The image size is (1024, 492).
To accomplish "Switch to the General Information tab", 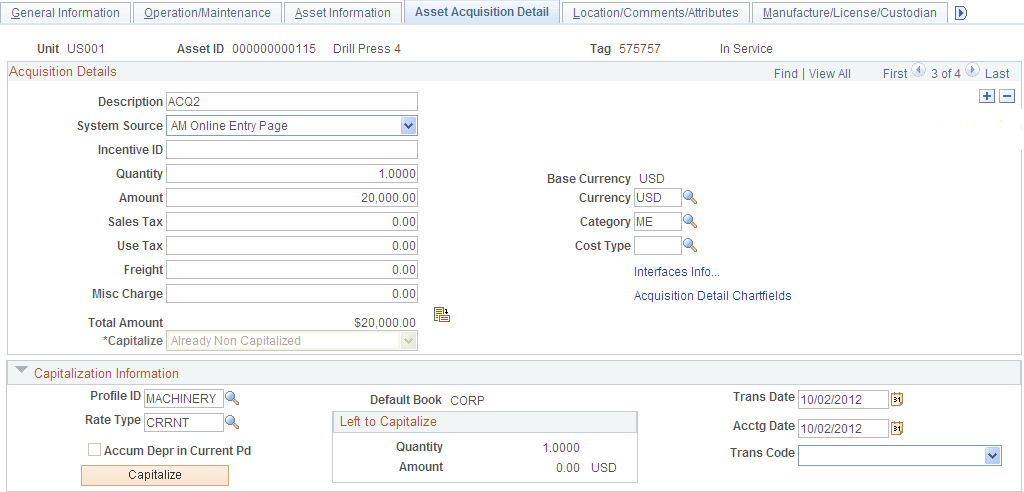I will pyautogui.click(x=66, y=12).
